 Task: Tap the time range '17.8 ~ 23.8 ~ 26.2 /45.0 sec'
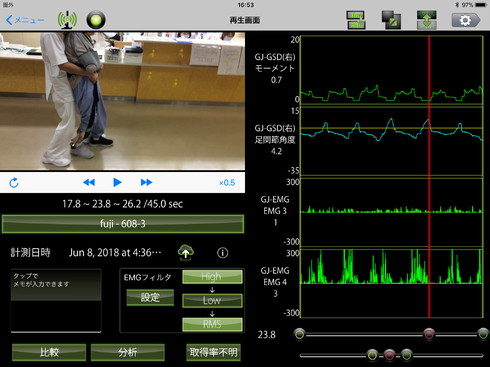coord(123,204)
